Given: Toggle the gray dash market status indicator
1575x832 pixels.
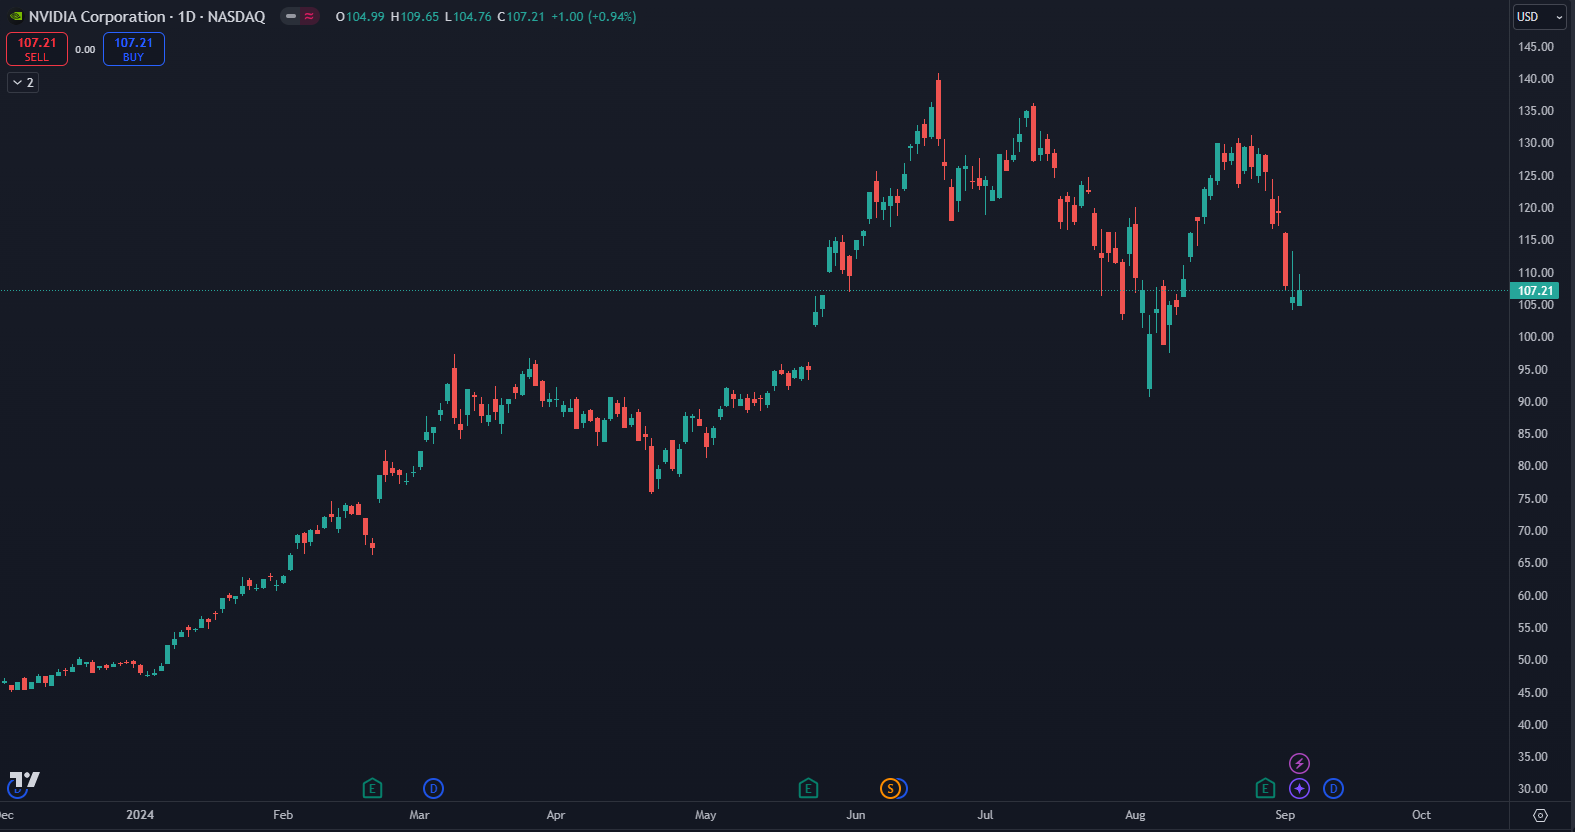Looking at the screenshot, I should (290, 17).
